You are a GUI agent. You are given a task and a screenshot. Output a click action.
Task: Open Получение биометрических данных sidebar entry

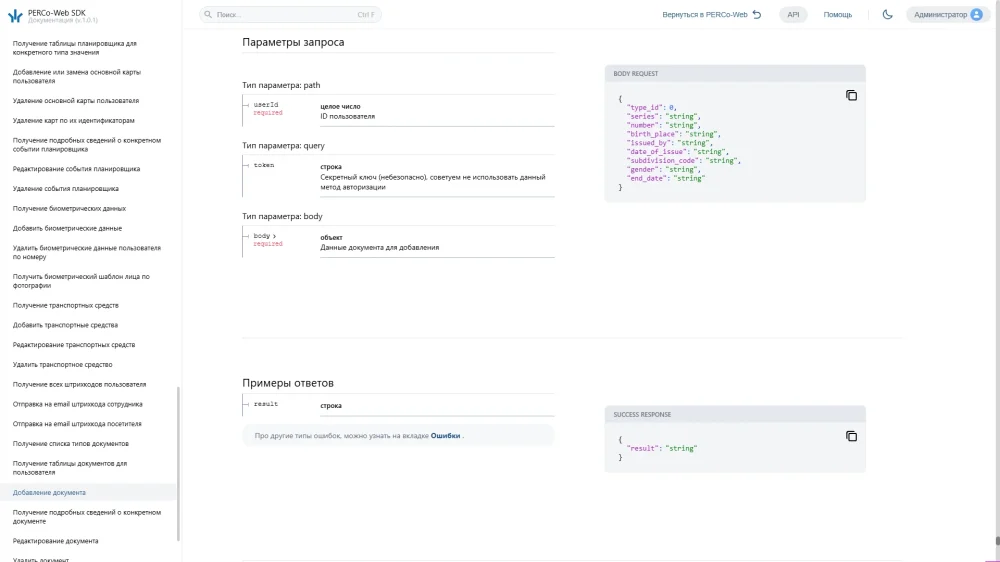[70, 209]
